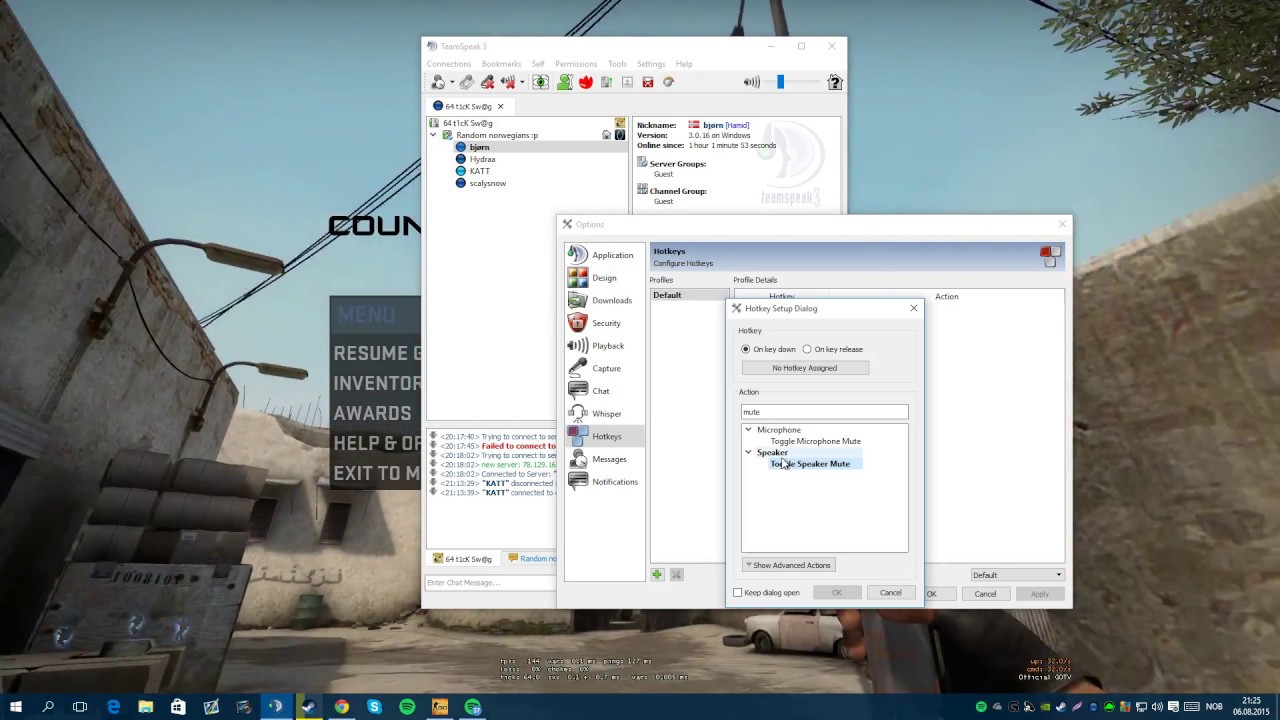Click the green eye subscribe-to-channels toolbar icon
This screenshot has width=1280, height=720.
(541, 82)
